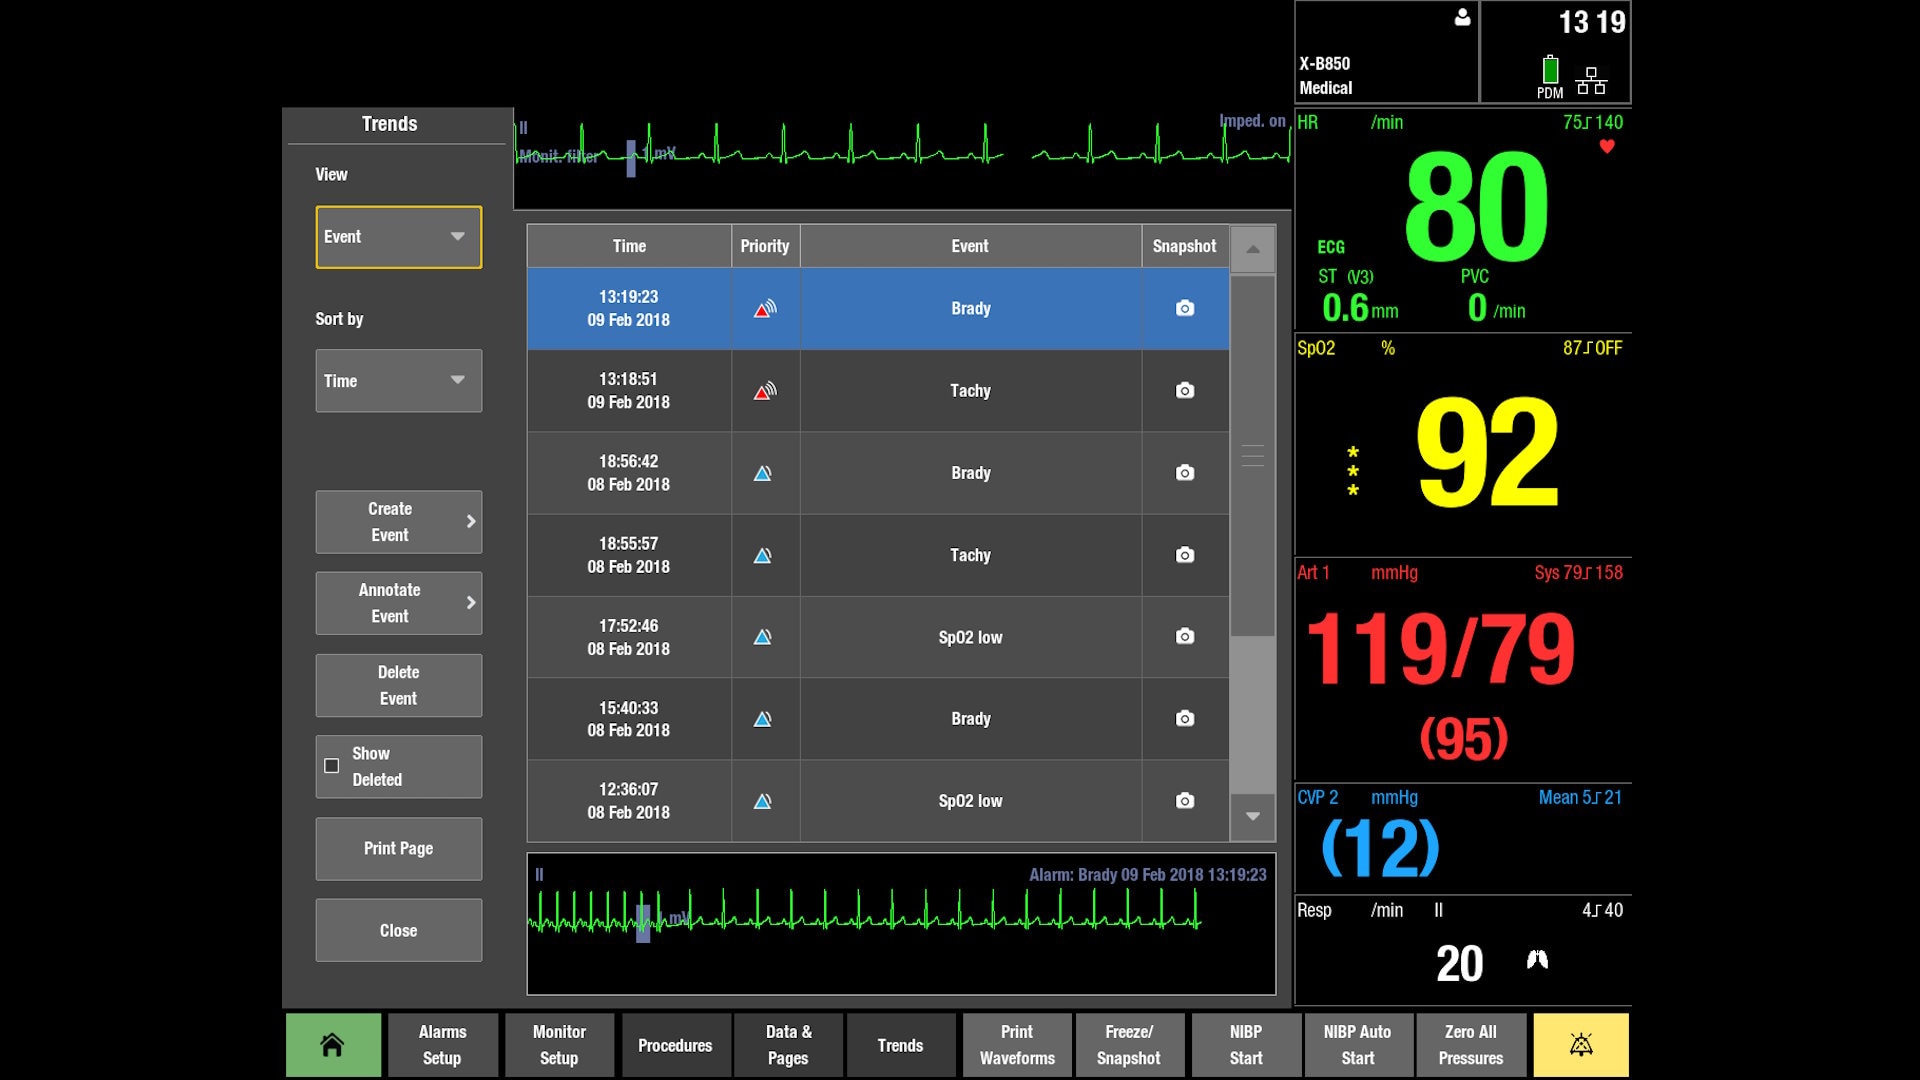
Task: Open Alarms Setup menu
Action: tap(442, 1045)
